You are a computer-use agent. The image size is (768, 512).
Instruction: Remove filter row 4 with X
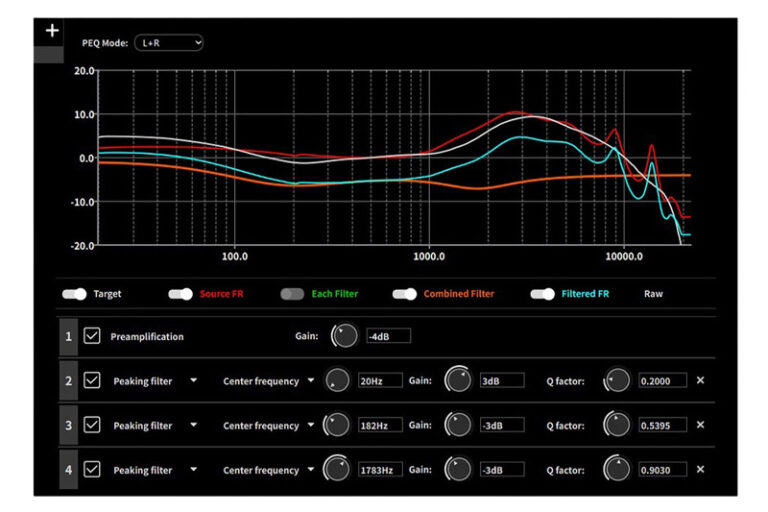(700, 469)
